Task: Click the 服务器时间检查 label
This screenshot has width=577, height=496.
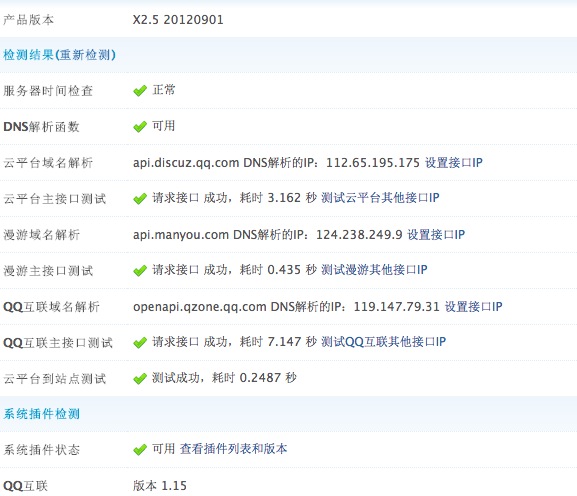Action: (x=48, y=91)
